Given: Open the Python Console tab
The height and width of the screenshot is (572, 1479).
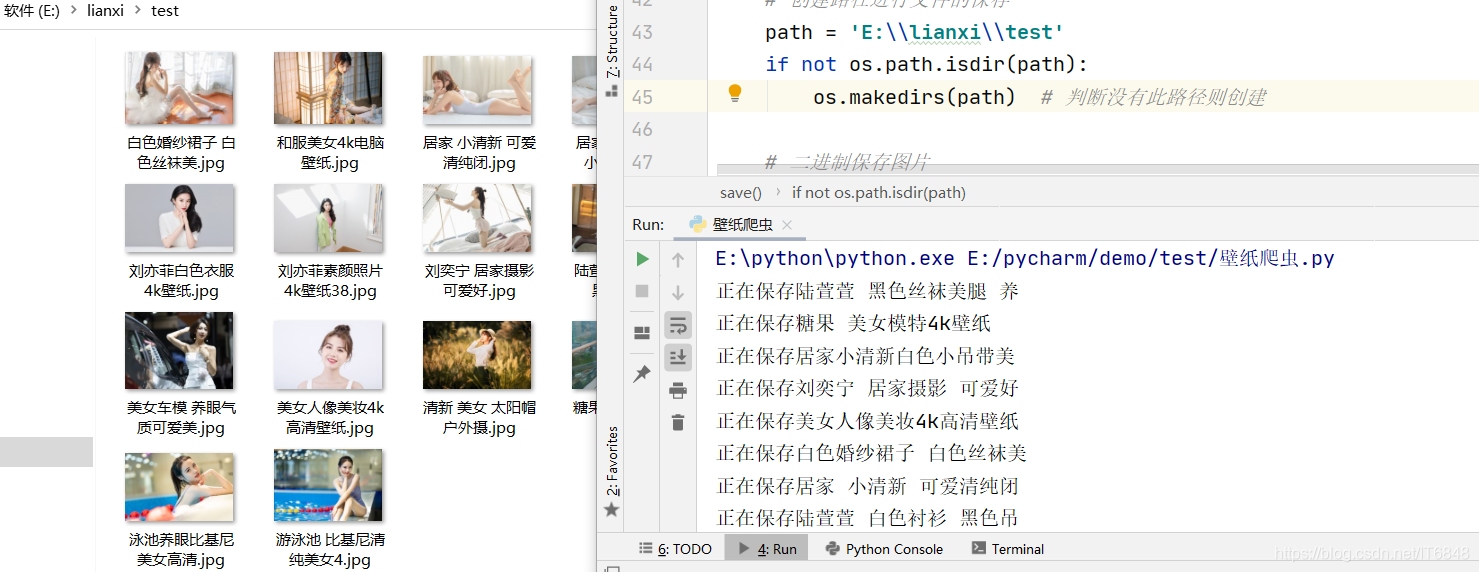Looking at the screenshot, I should tap(884, 549).
